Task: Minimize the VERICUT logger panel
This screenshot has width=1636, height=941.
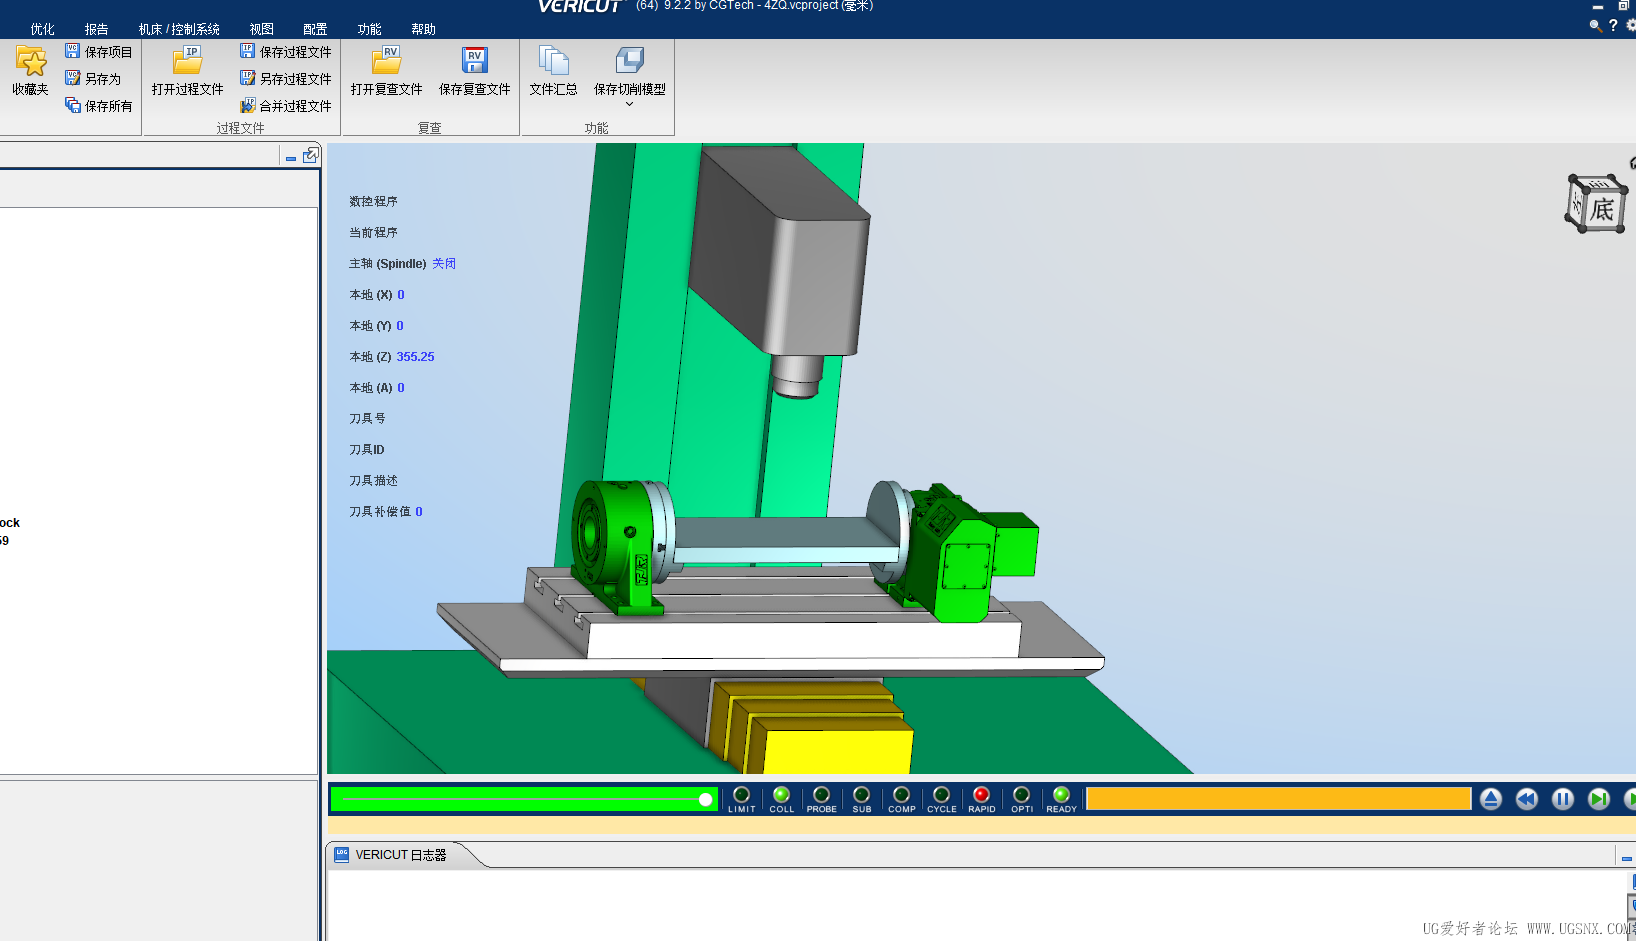Action: 1627,857
